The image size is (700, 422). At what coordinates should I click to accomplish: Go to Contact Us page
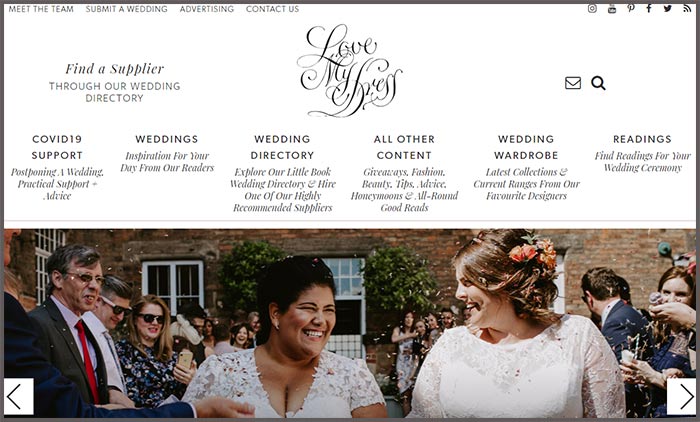[x=272, y=9]
